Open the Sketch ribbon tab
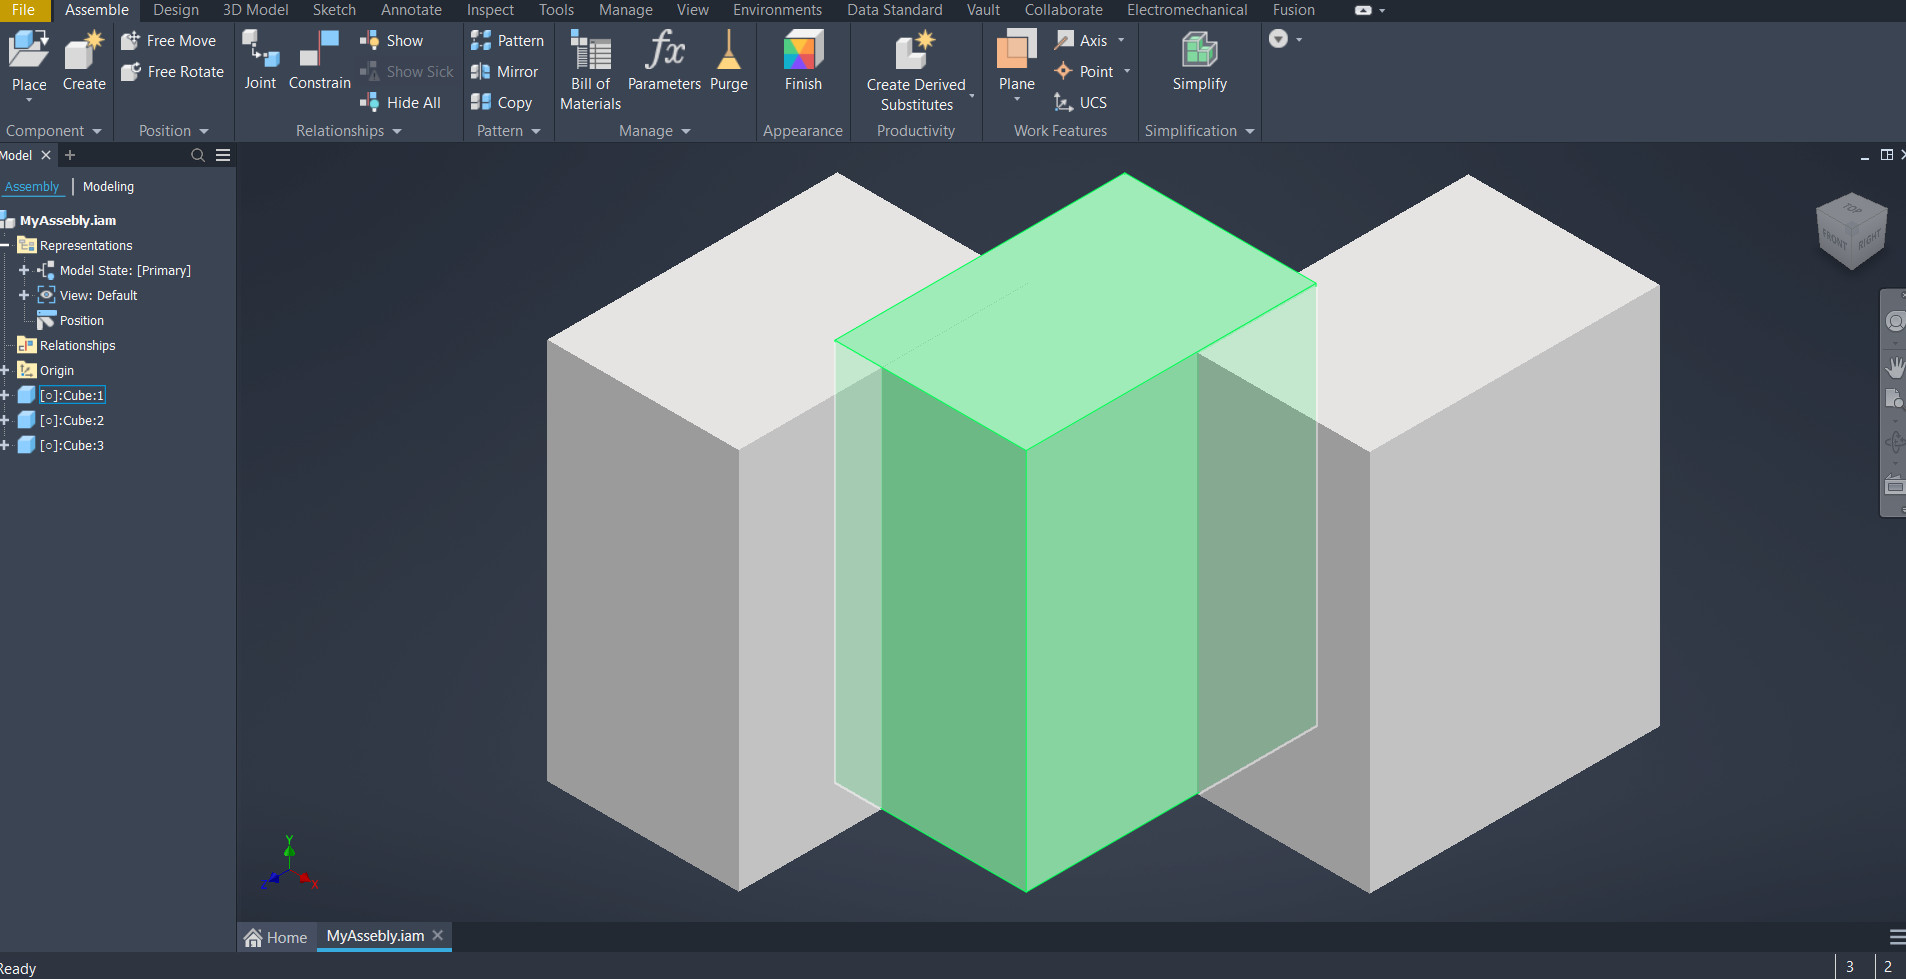 pyautogui.click(x=334, y=10)
